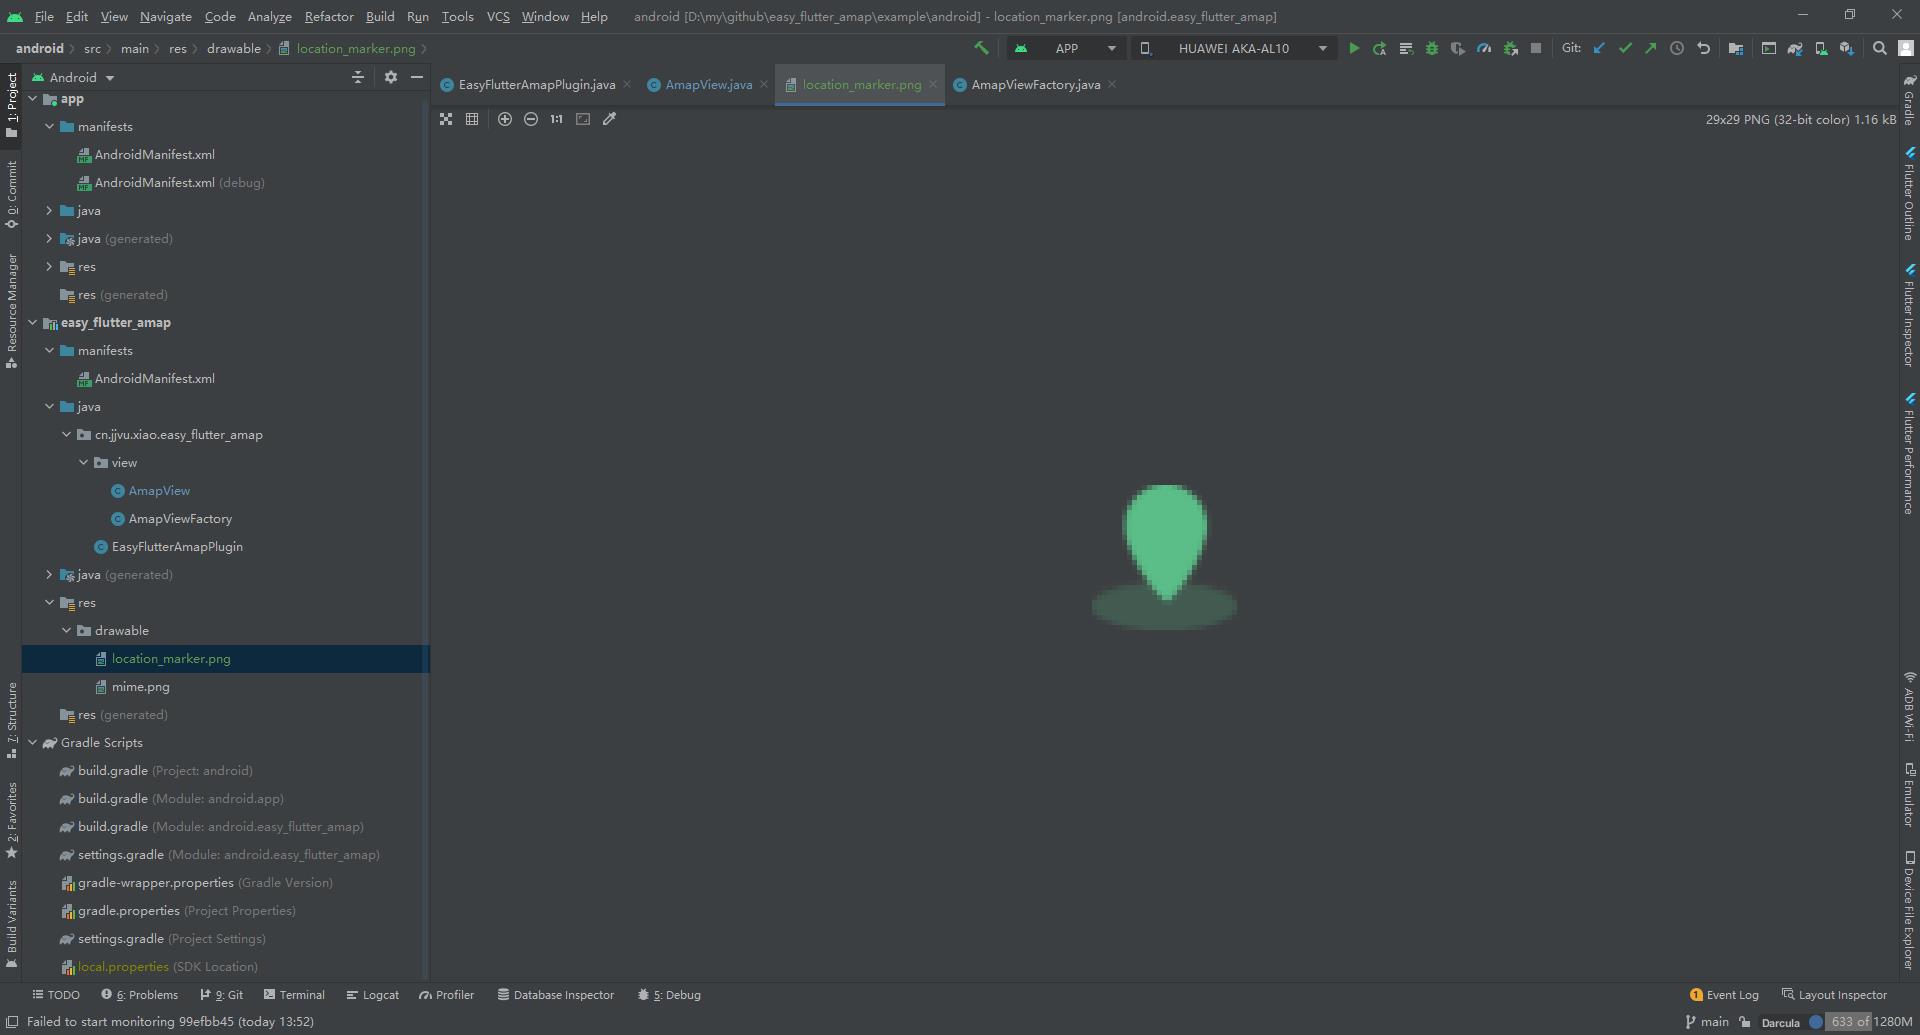Set image to actual size 1:1
The height and width of the screenshot is (1035, 1920).
[x=557, y=119]
